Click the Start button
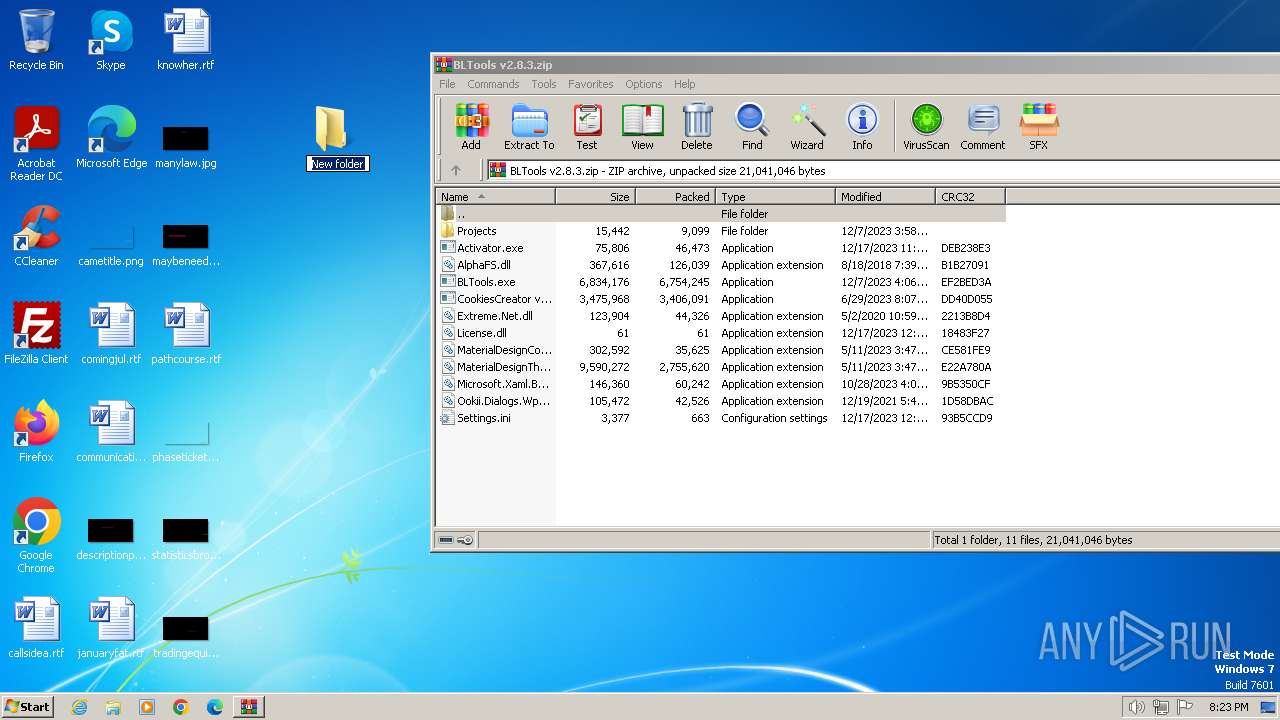 tap(28, 707)
